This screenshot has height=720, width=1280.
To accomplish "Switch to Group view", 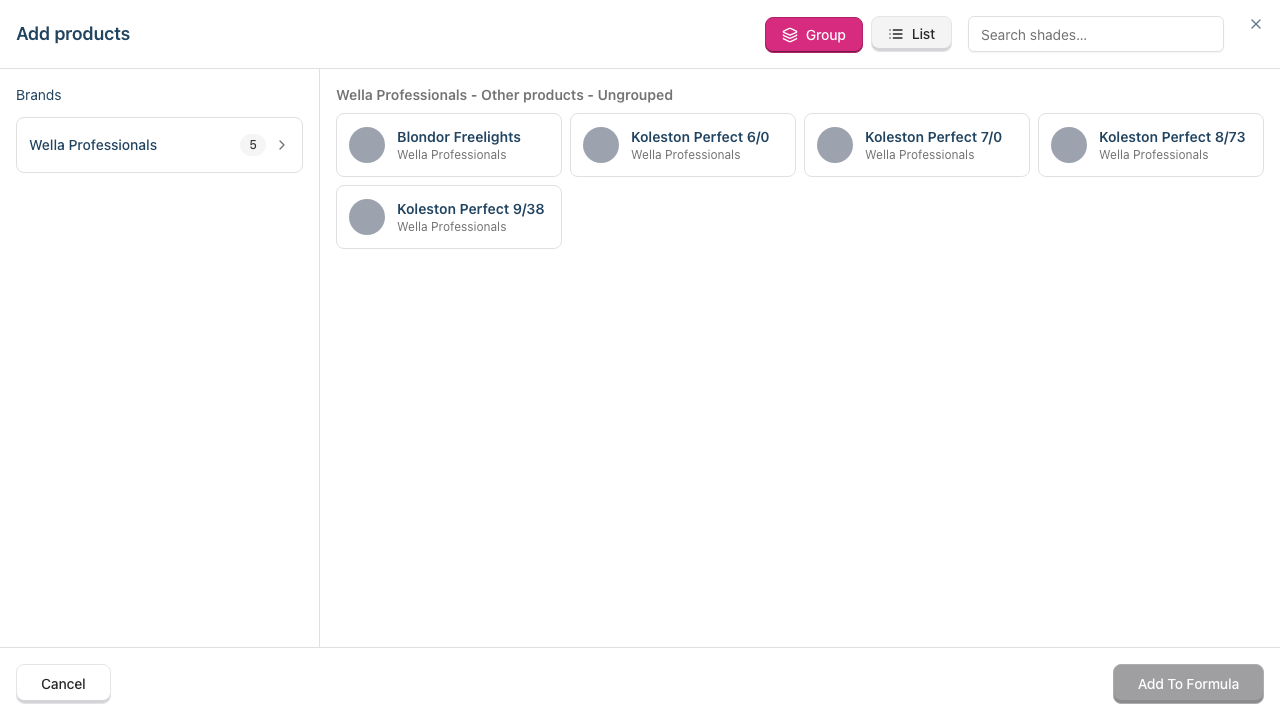I will [813, 35].
